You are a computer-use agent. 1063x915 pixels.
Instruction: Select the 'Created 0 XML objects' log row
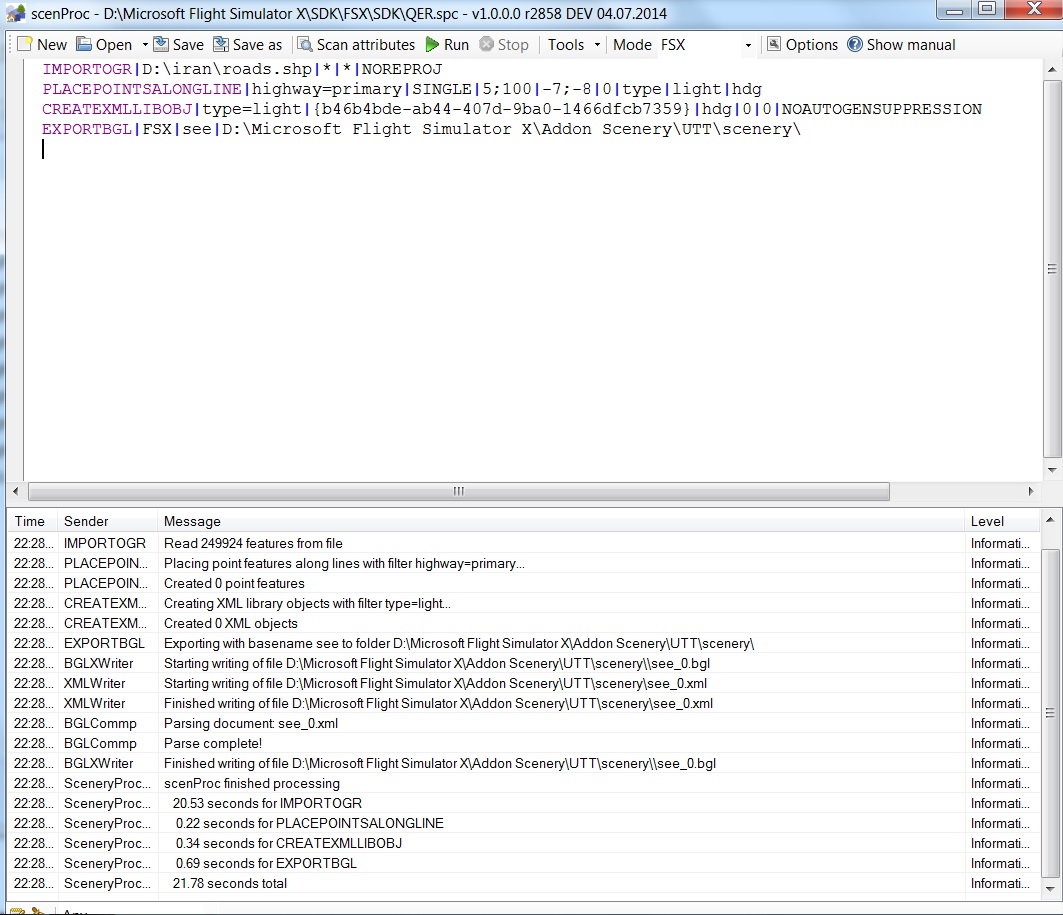tap(523, 623)
